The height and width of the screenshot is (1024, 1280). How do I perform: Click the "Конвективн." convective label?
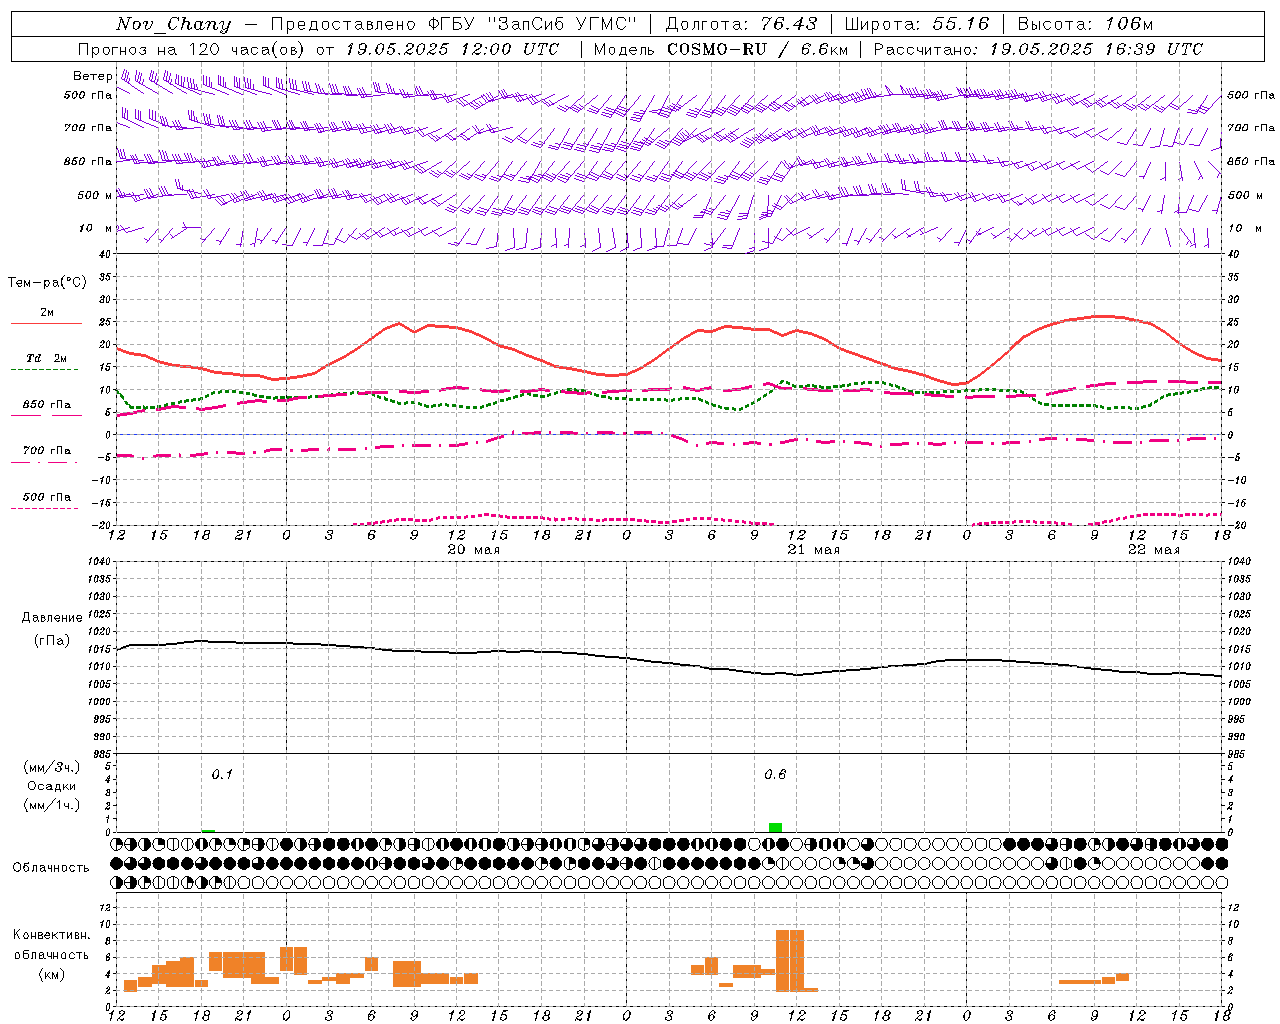(x=52, y=935)
